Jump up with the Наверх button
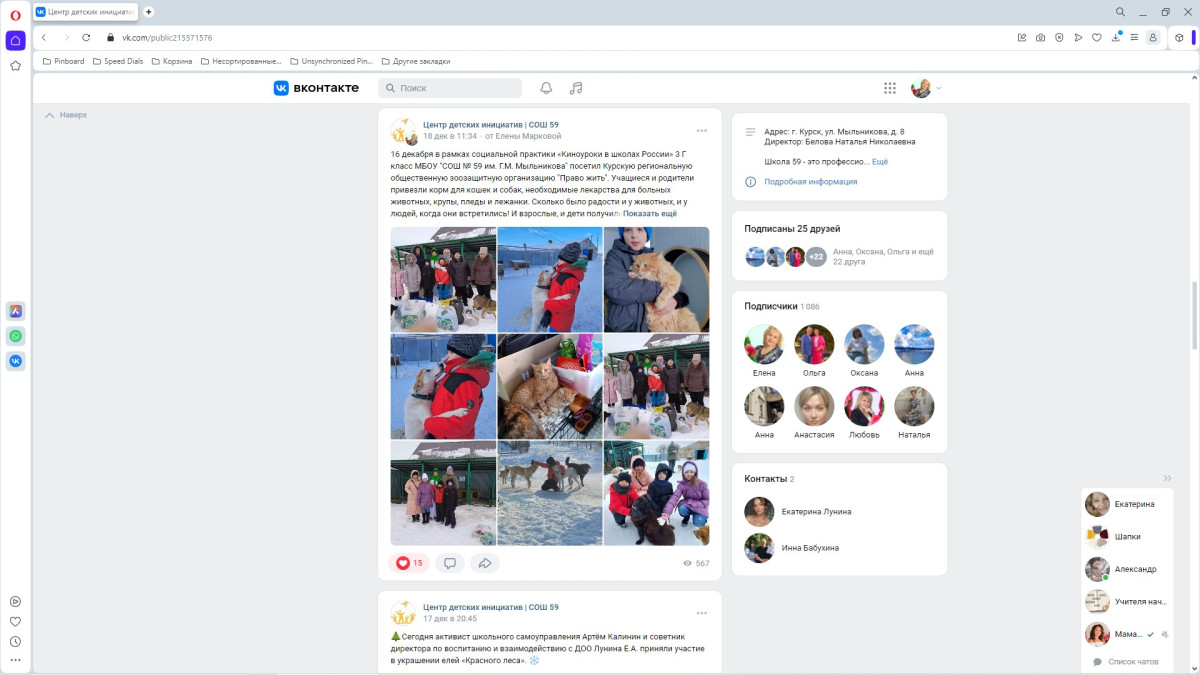The height and width of the screenshot is (675, 1200). [66, 115]
